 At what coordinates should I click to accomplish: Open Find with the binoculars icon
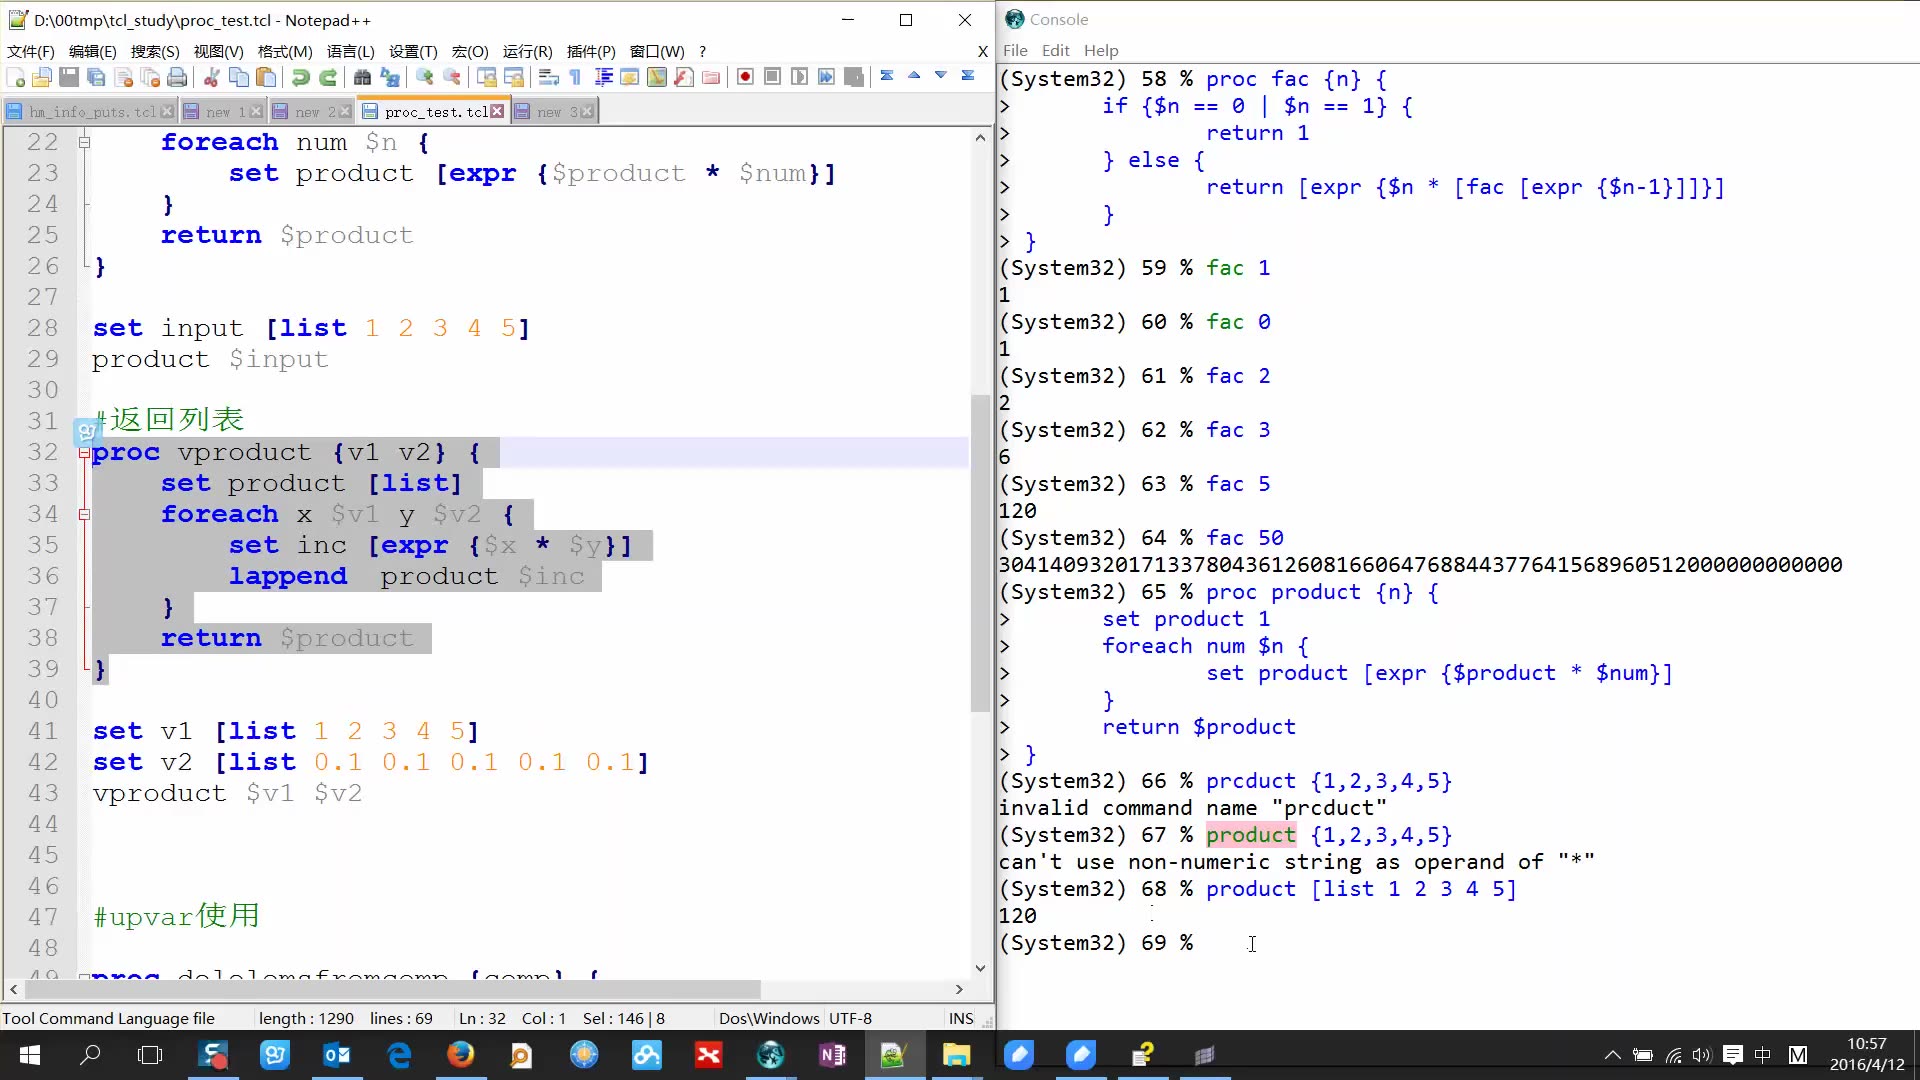coord(362,77)
